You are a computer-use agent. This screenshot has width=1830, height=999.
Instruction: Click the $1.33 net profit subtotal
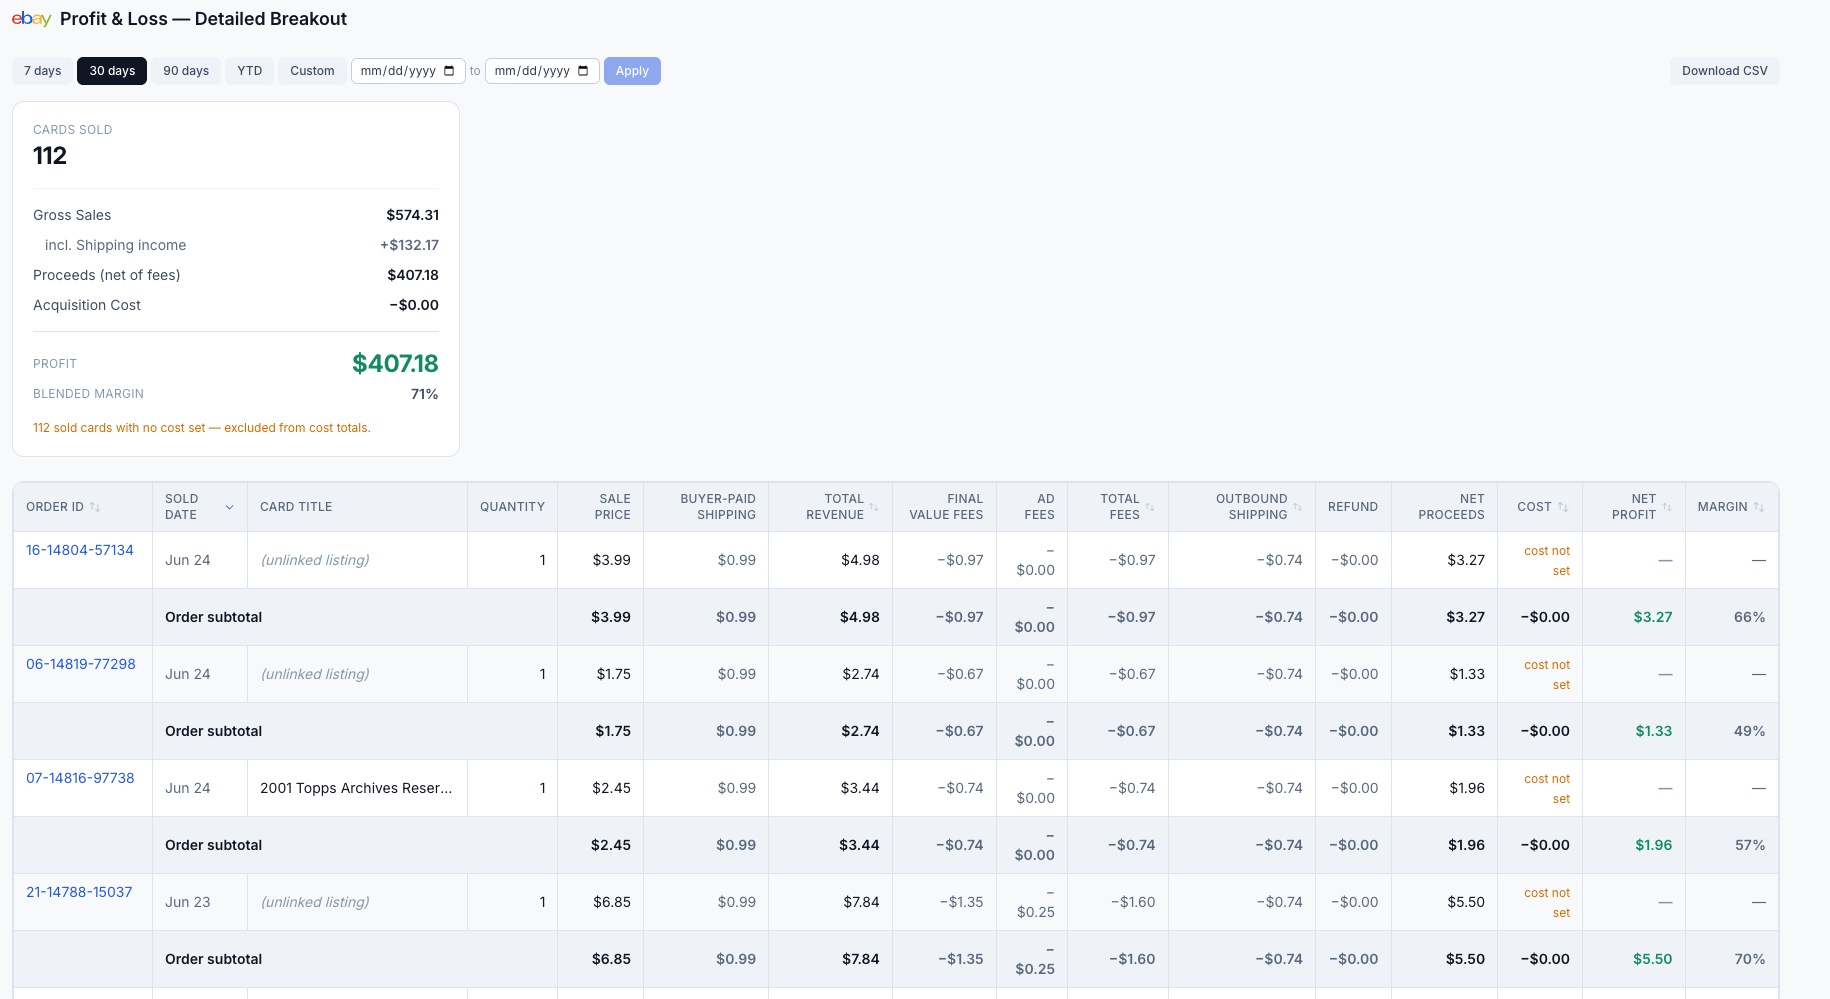pos(1654,731)
